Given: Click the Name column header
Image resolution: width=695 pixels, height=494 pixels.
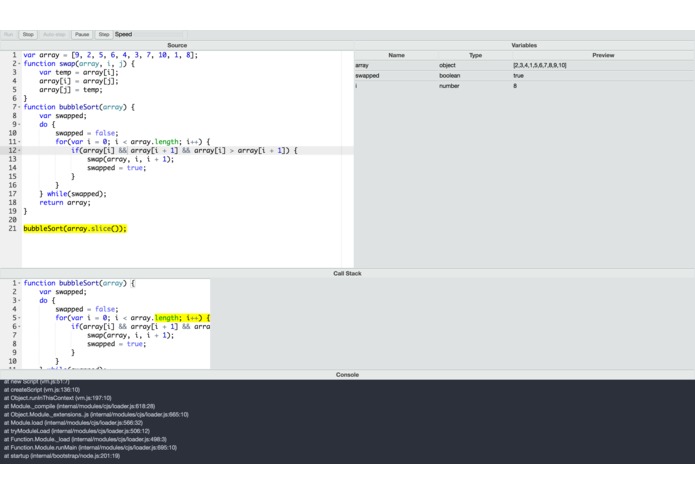Looking at the screenshot, I should click(396, 55).
